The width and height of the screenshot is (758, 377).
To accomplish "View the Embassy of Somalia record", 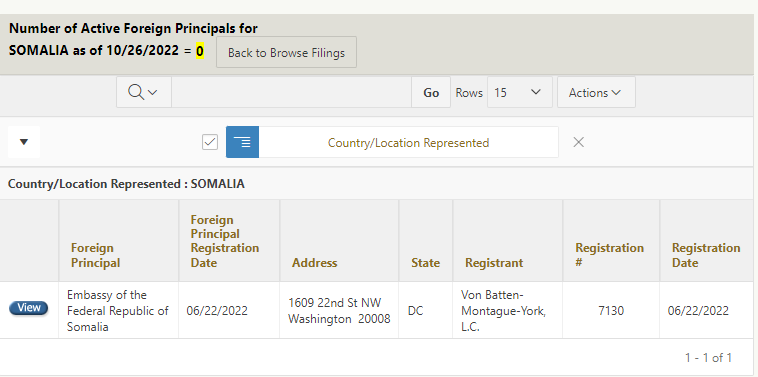I will [29, 308].
